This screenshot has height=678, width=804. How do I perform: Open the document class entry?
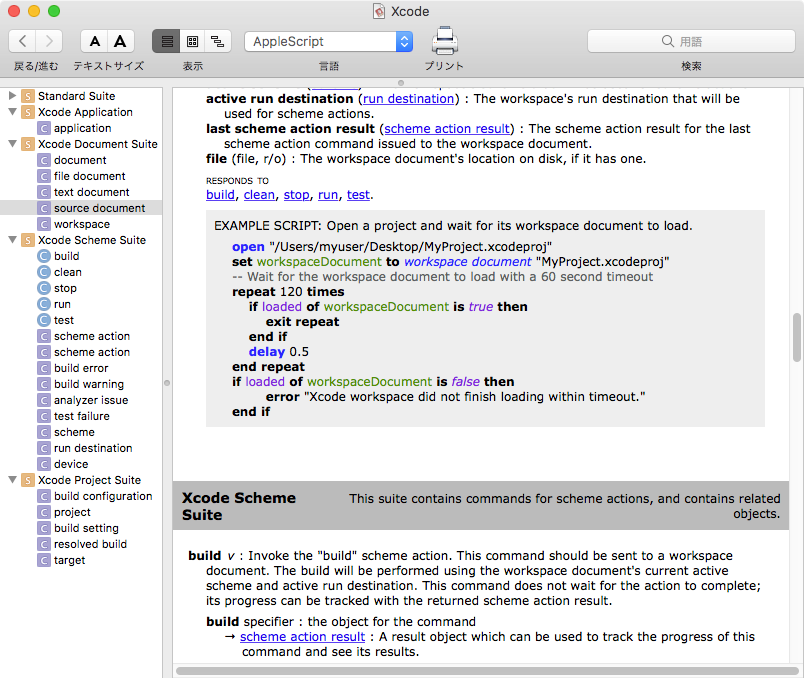point(80,160)
